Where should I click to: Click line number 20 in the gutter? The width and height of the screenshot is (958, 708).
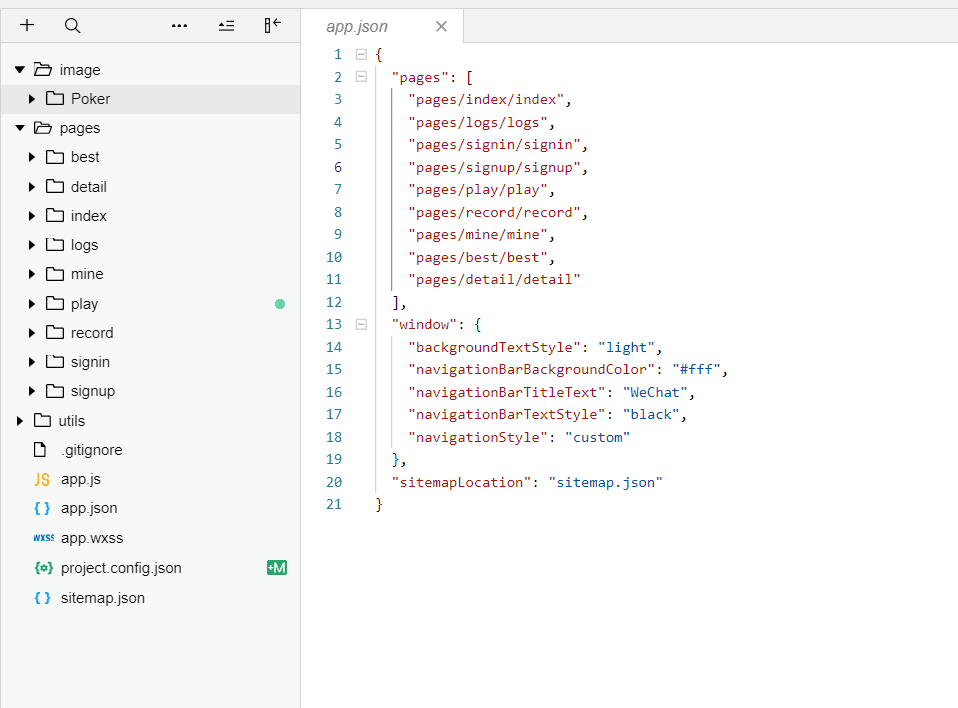click(334, 482)
